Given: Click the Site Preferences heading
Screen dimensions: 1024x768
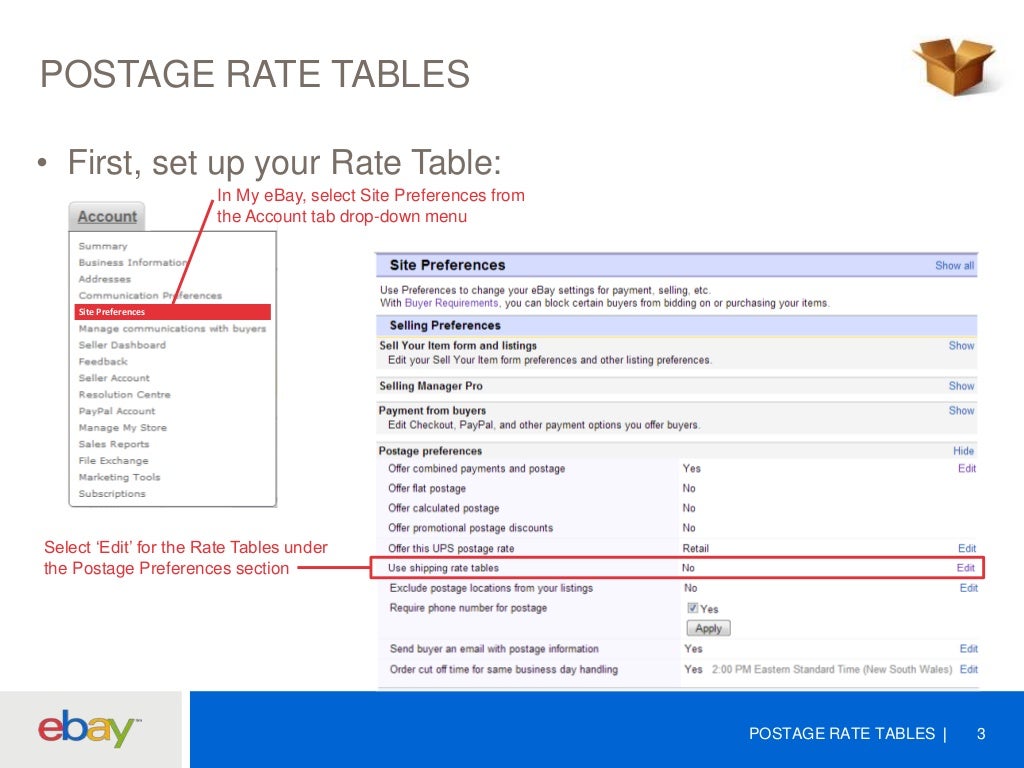Looking at the screenshot, I should click(447, 265).
